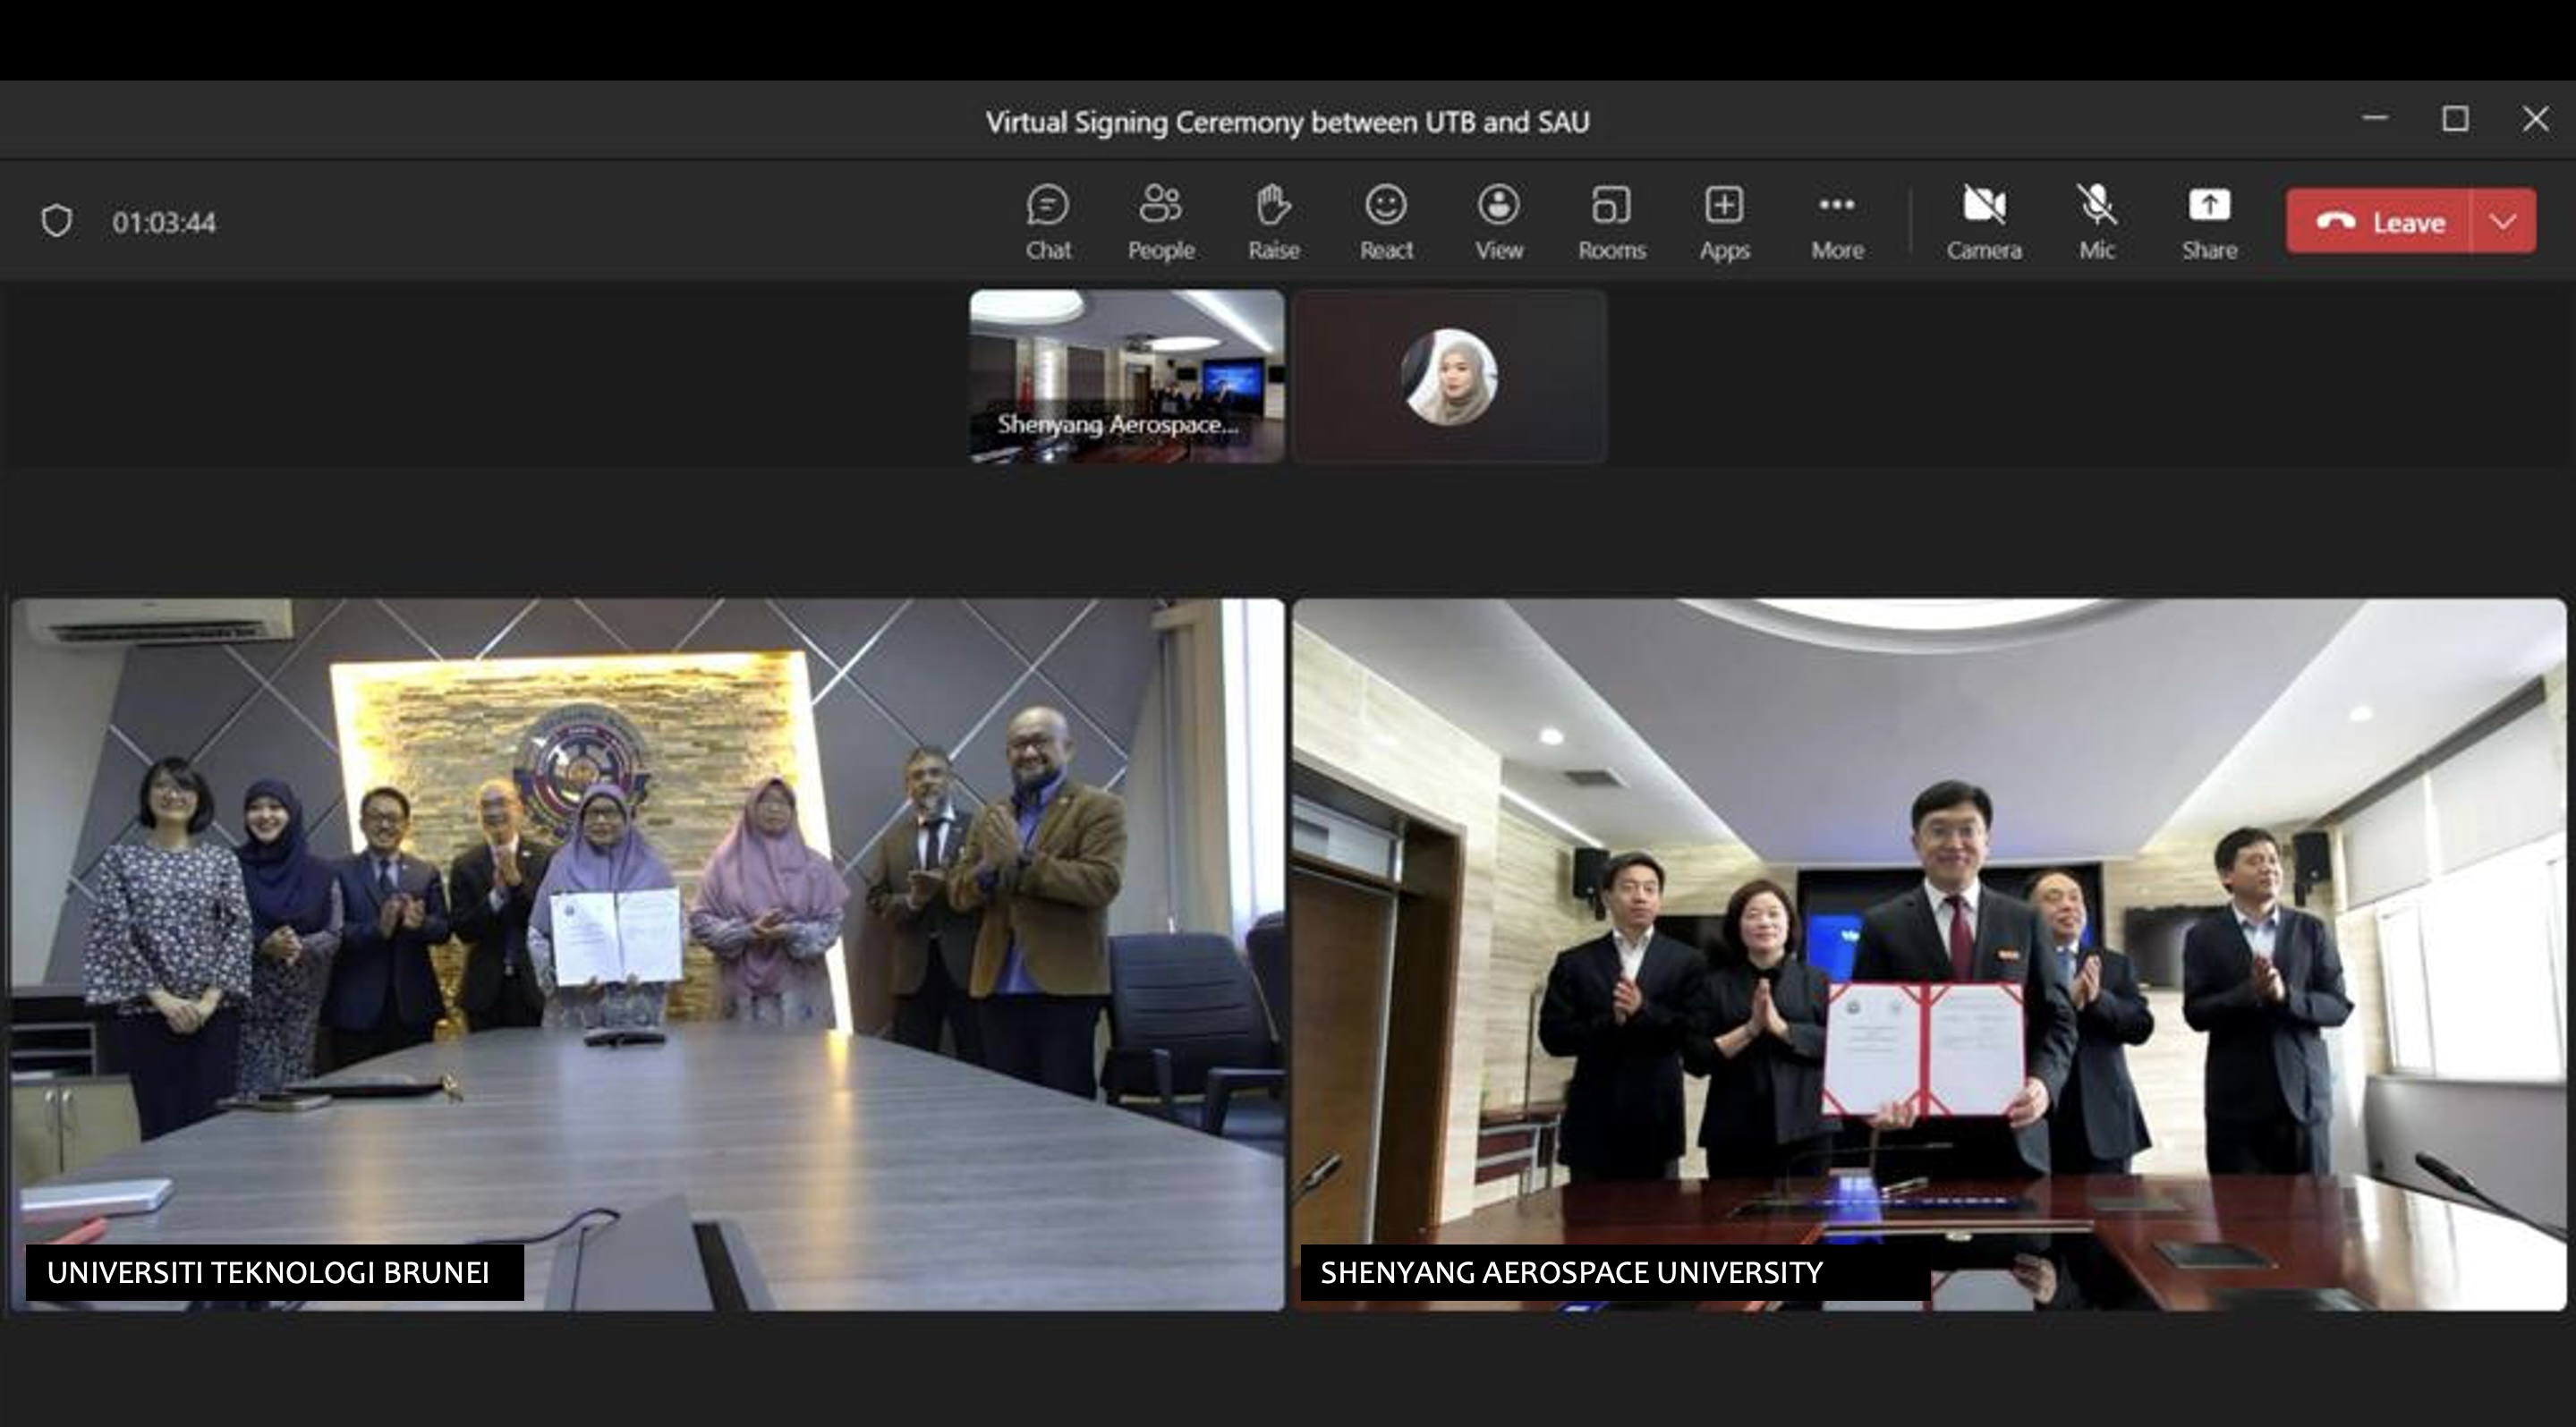The image size is (2576, 1427).
Task: Unmute the Mic
Action: (2097, 222)
